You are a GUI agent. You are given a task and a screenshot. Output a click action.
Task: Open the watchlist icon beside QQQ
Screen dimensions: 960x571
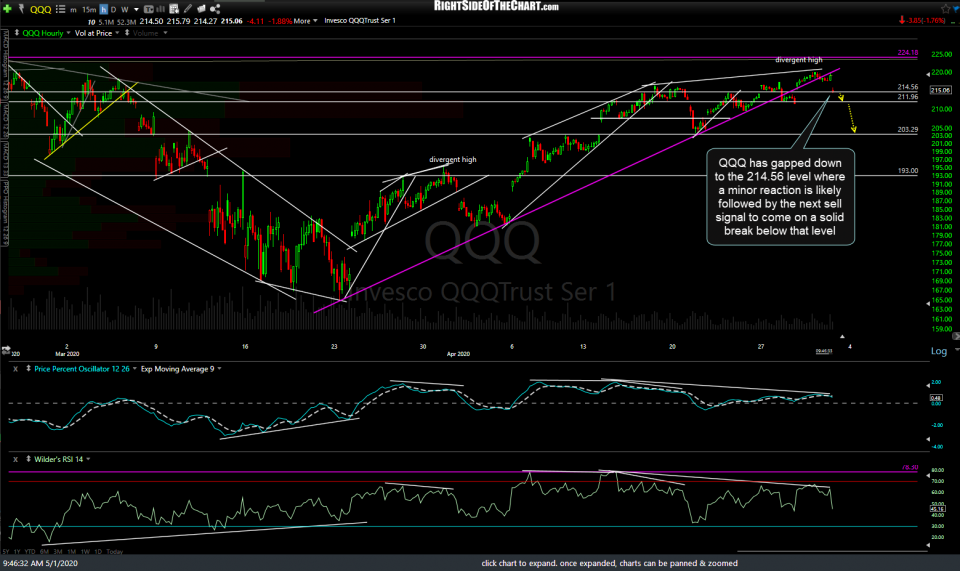tap(60, 9)
